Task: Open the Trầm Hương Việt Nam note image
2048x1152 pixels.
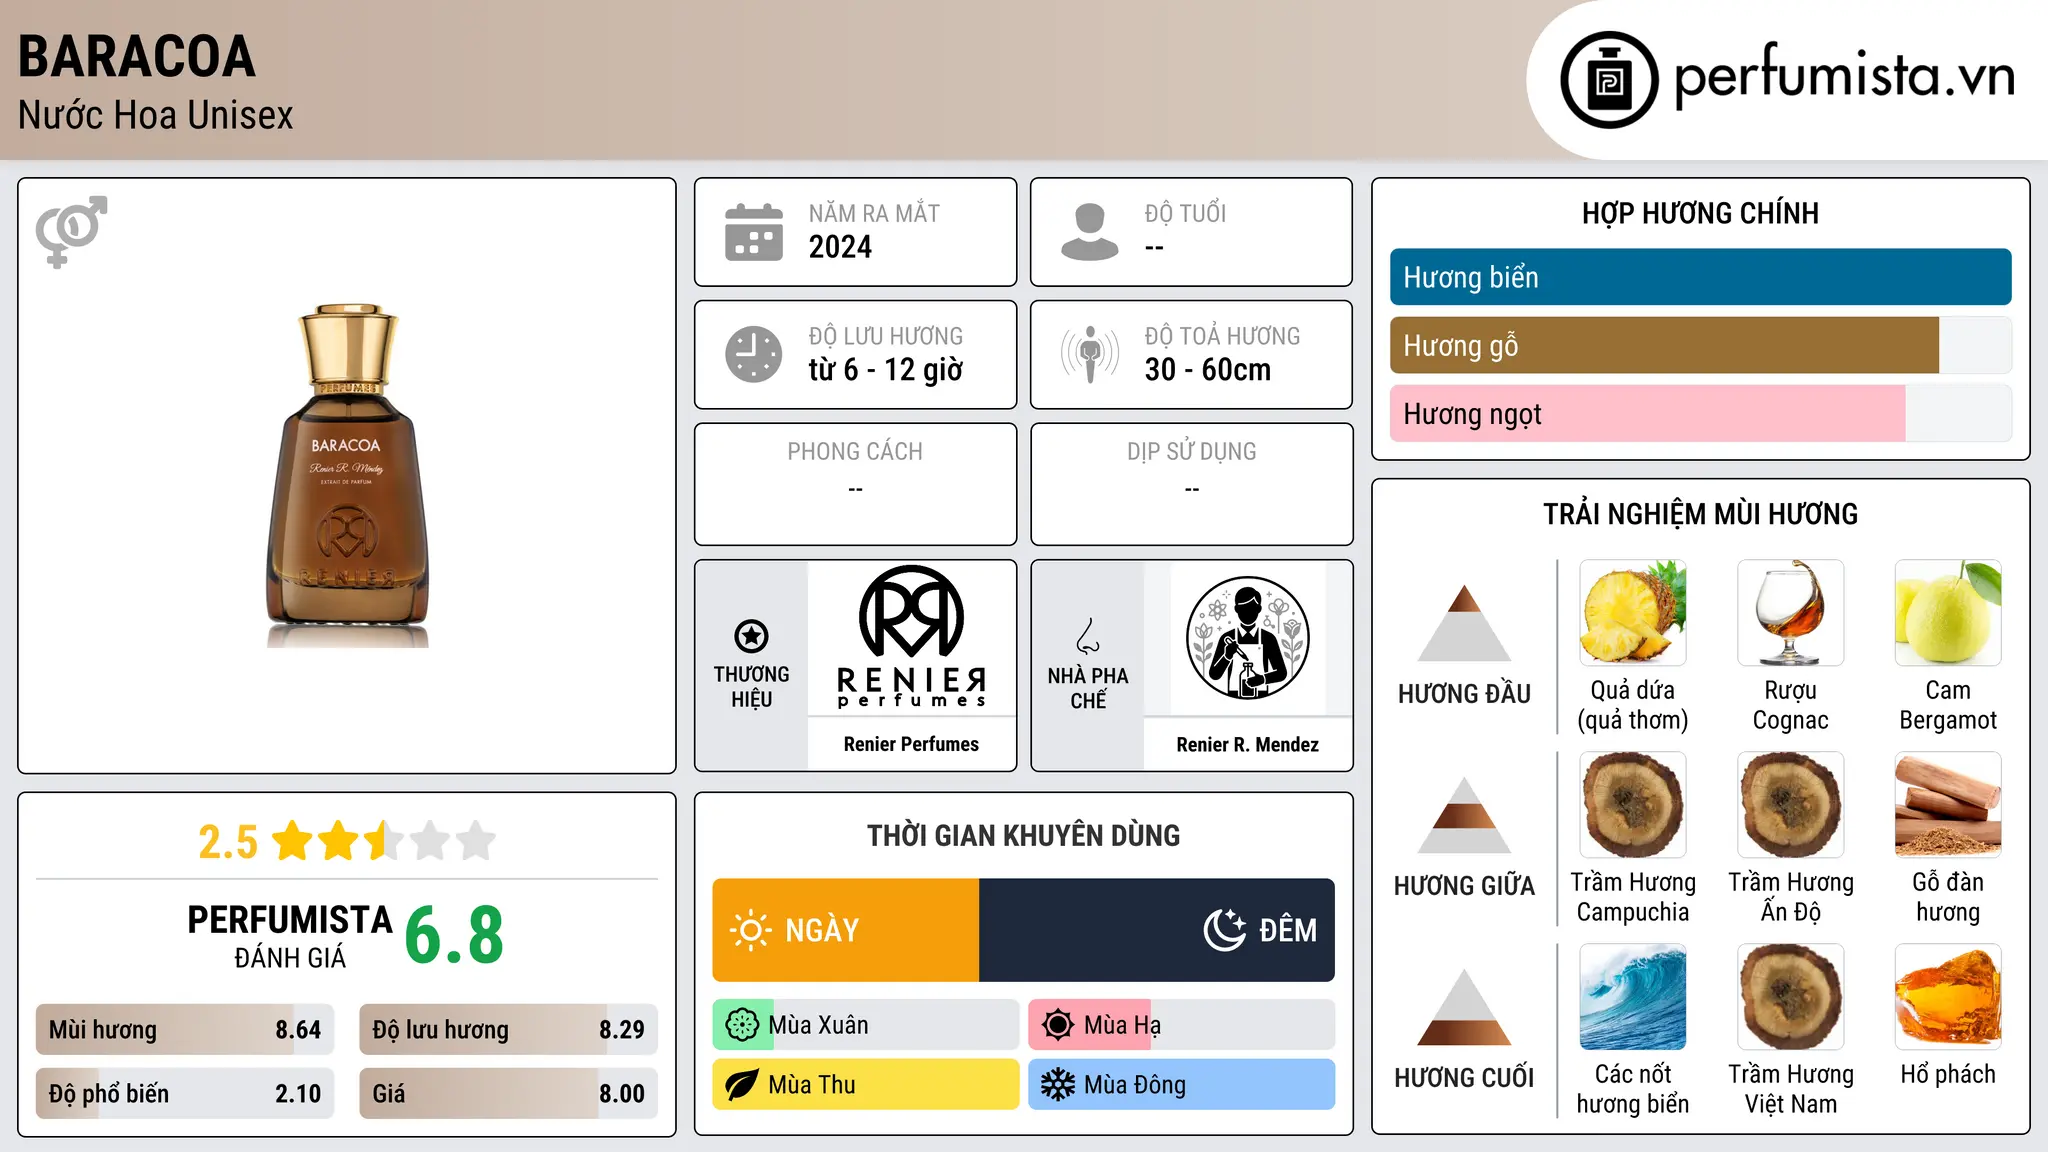Action: pyautogui.click(x=1791, y=997)
